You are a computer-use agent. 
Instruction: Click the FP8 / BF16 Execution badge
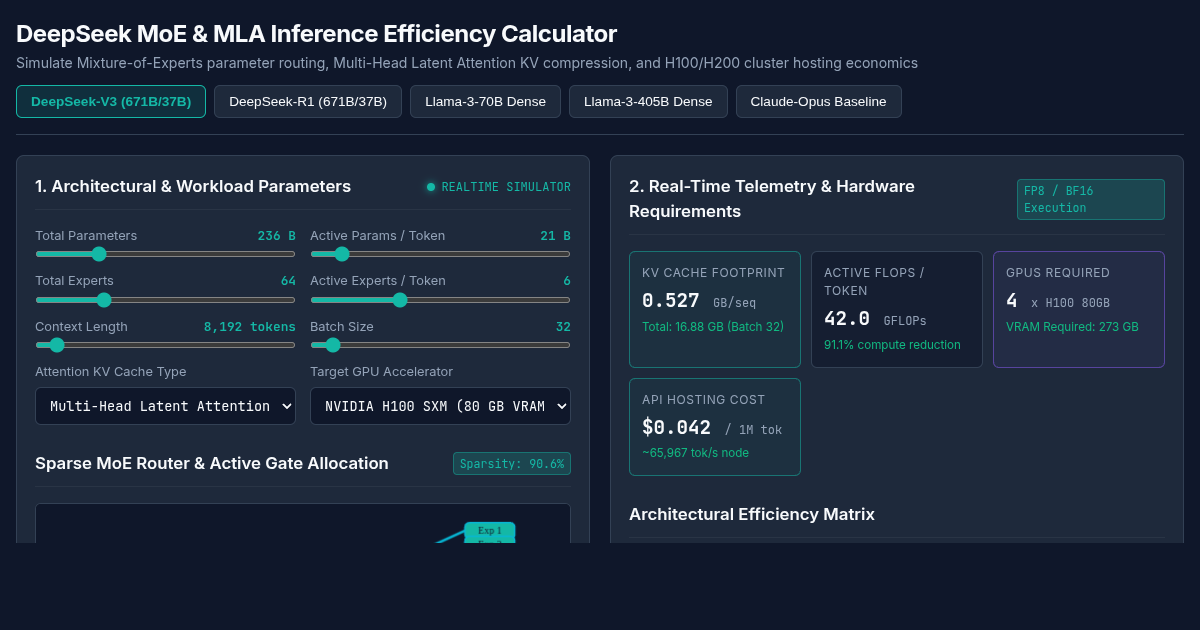coord(1091,199)
